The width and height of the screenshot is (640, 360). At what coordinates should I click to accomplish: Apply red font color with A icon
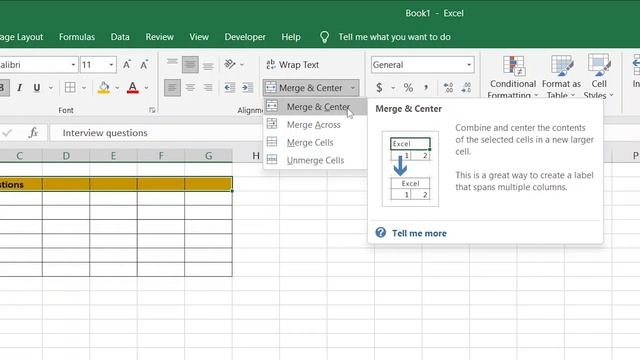click(x=133, y=88)
